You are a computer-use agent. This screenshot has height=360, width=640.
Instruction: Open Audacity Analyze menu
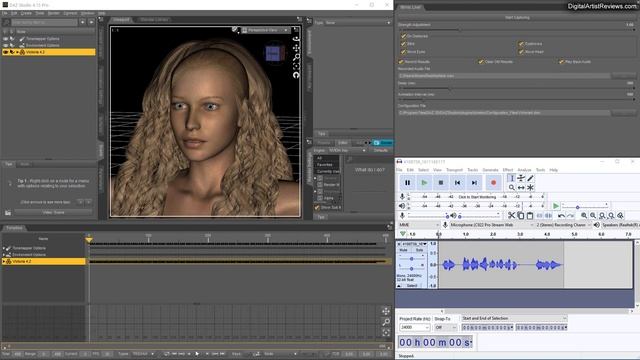coord(524,170)
